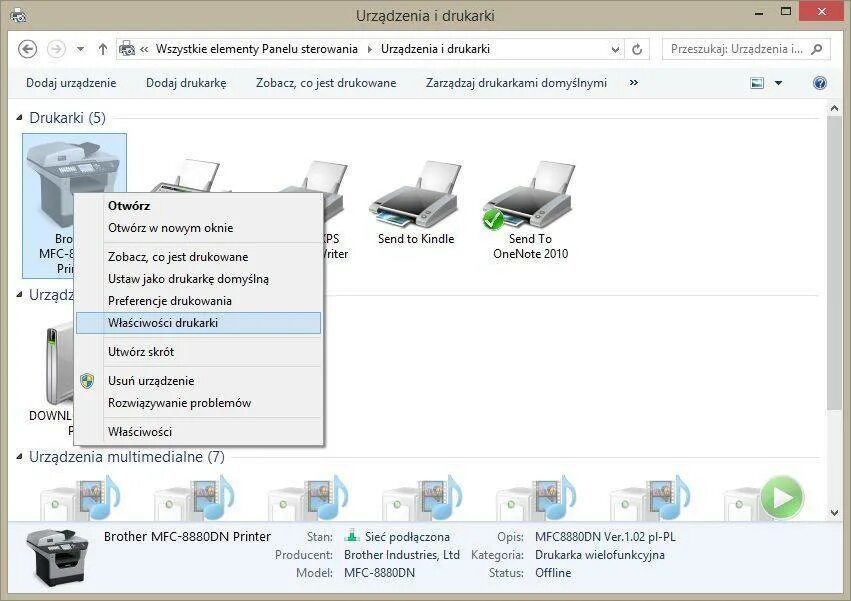
Task: Click 'Brother MFC-8880DN Printer' details text
Action: 187,536
